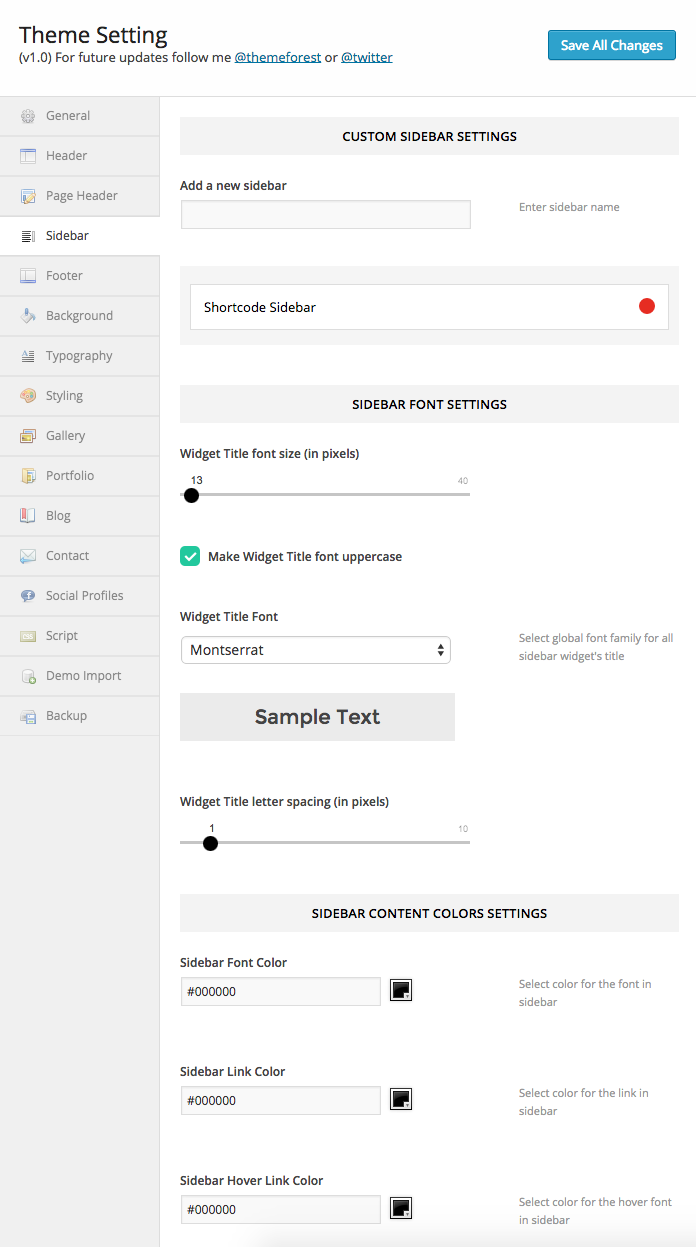Click the Gallery icon in left menu
The width and height of the screenshot is (696, 1247).
28,436
